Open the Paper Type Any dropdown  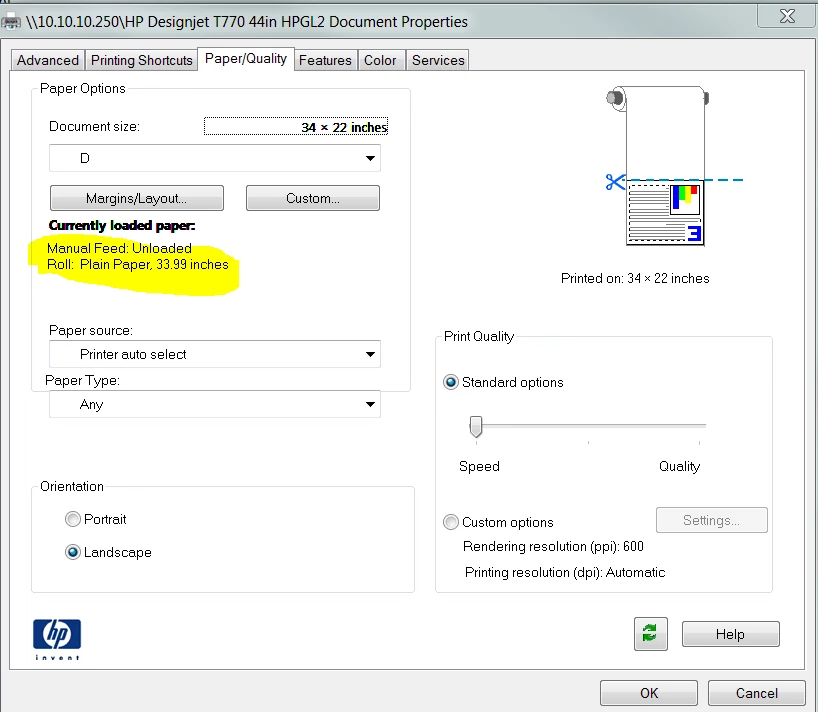click(214, 404)
